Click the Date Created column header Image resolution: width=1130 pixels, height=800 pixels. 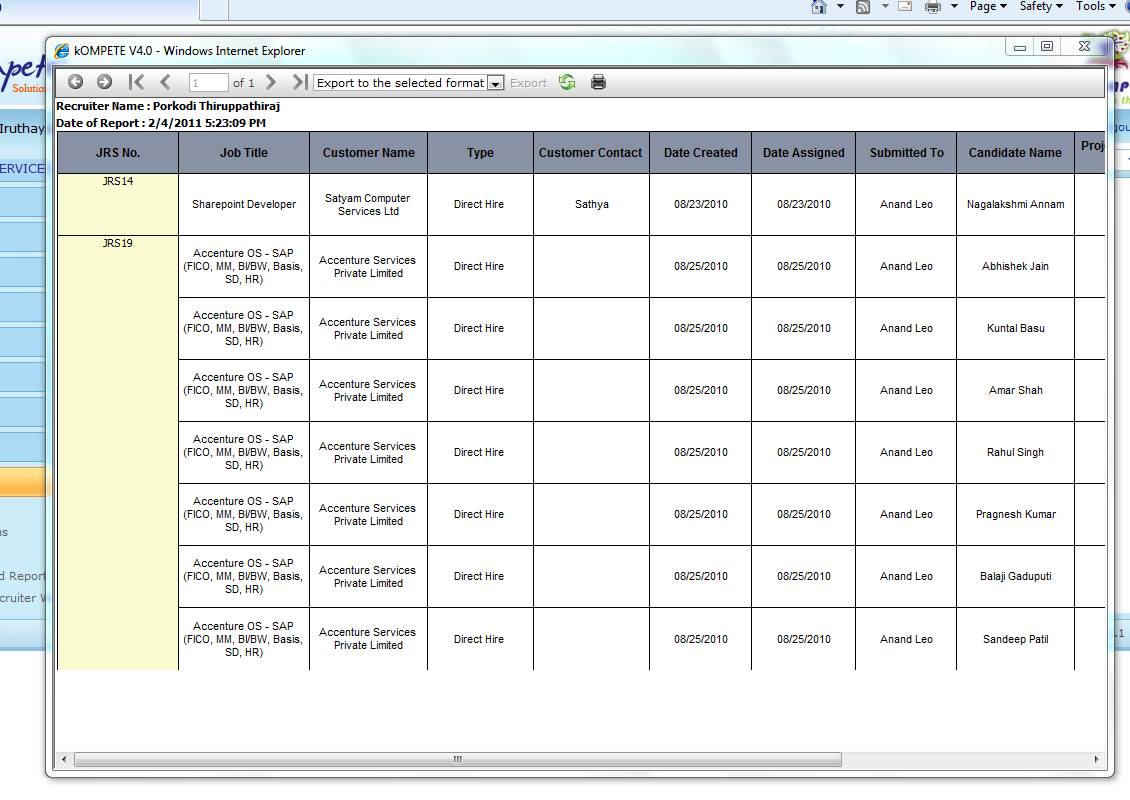[x=700, y=153]
